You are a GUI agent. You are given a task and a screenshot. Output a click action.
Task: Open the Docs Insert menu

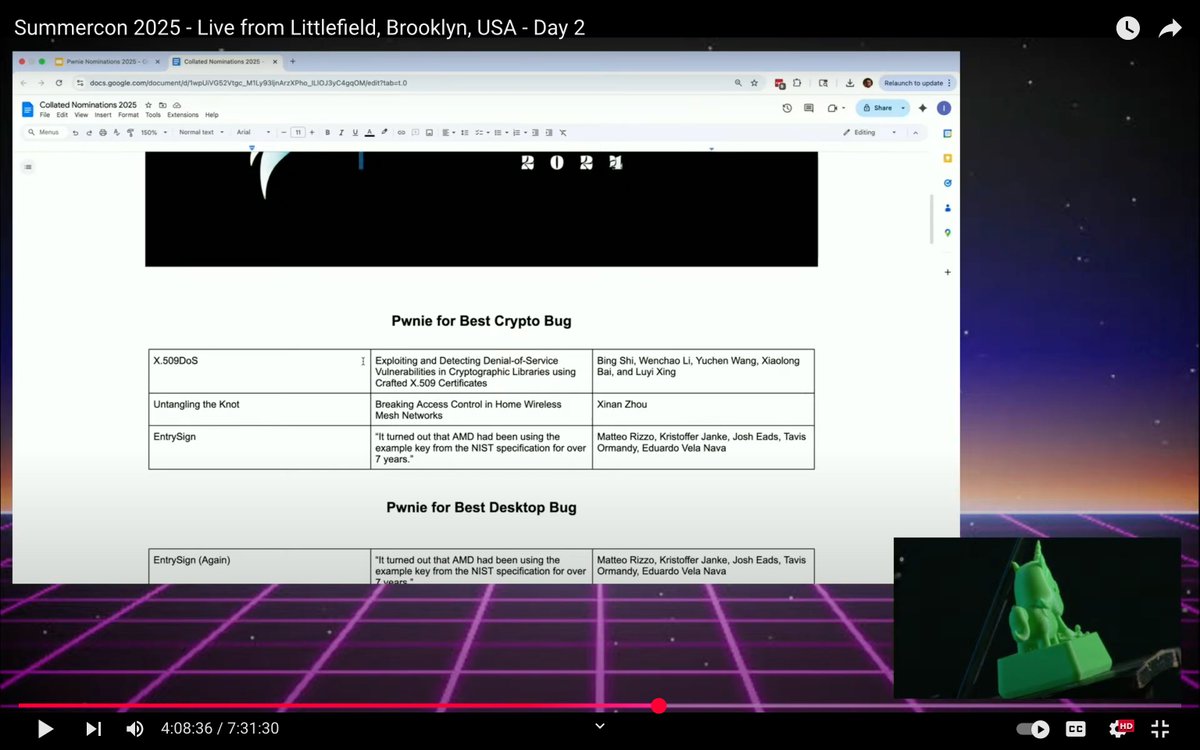(x=103, y=115)
